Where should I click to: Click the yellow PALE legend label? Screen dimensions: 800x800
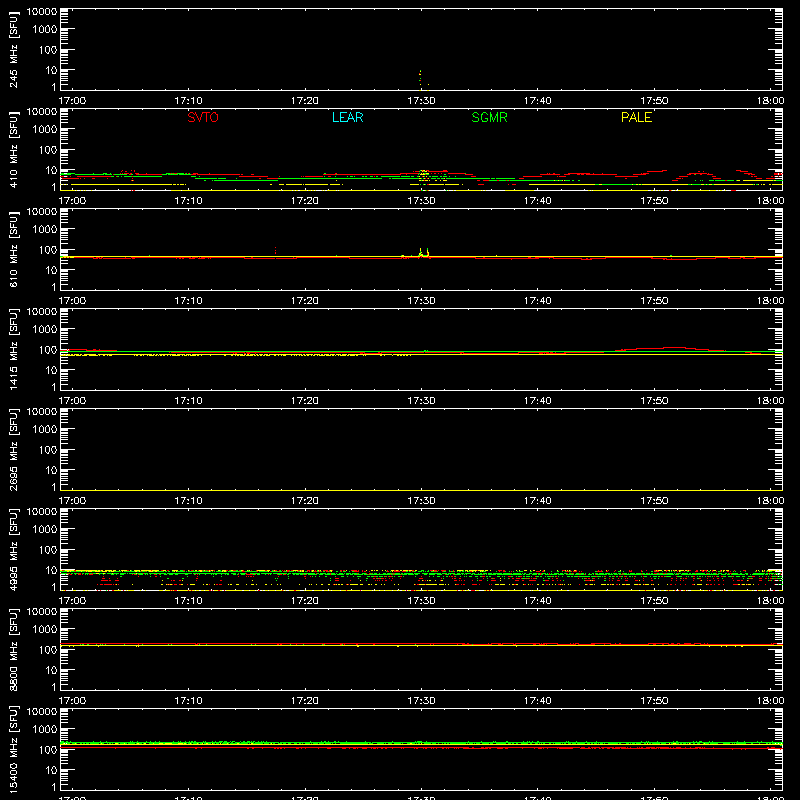[x=636, y=117]
